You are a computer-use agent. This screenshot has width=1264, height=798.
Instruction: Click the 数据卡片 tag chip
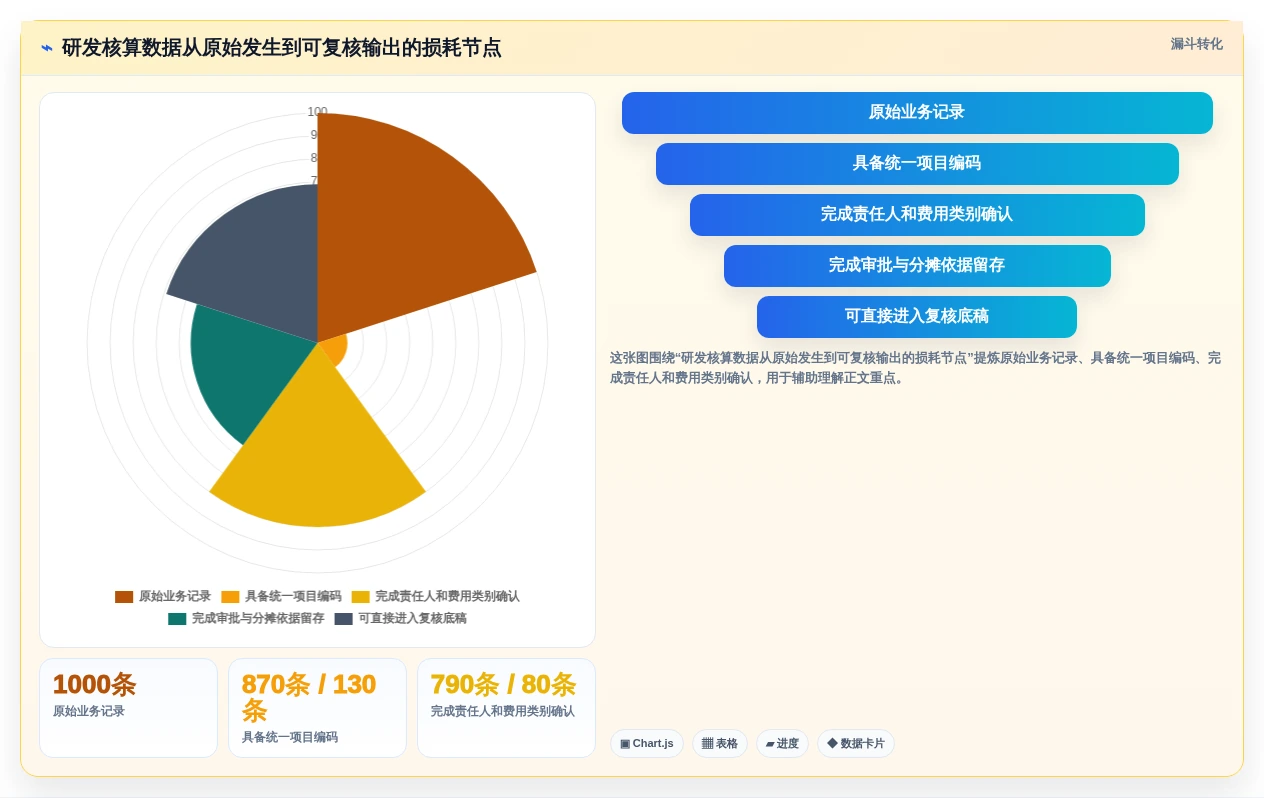(856, 744)
